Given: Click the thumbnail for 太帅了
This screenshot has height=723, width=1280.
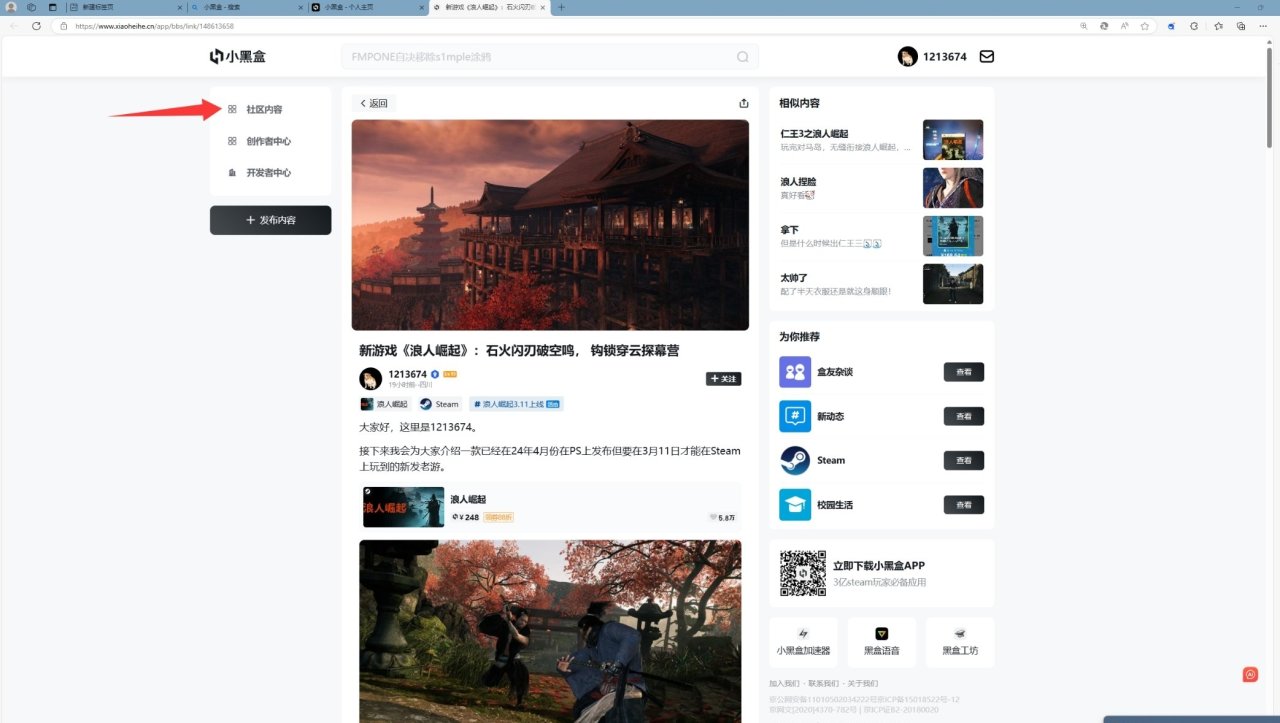Looking at the screenshot, I should (953, 284).
